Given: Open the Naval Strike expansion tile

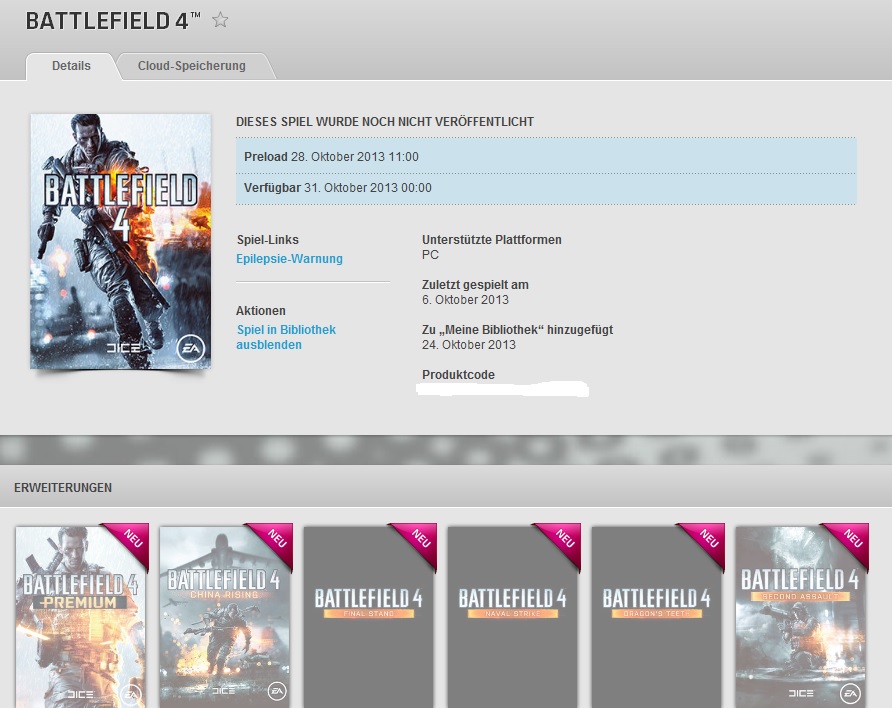Looking at the screenshot, I should click(513, 616).
